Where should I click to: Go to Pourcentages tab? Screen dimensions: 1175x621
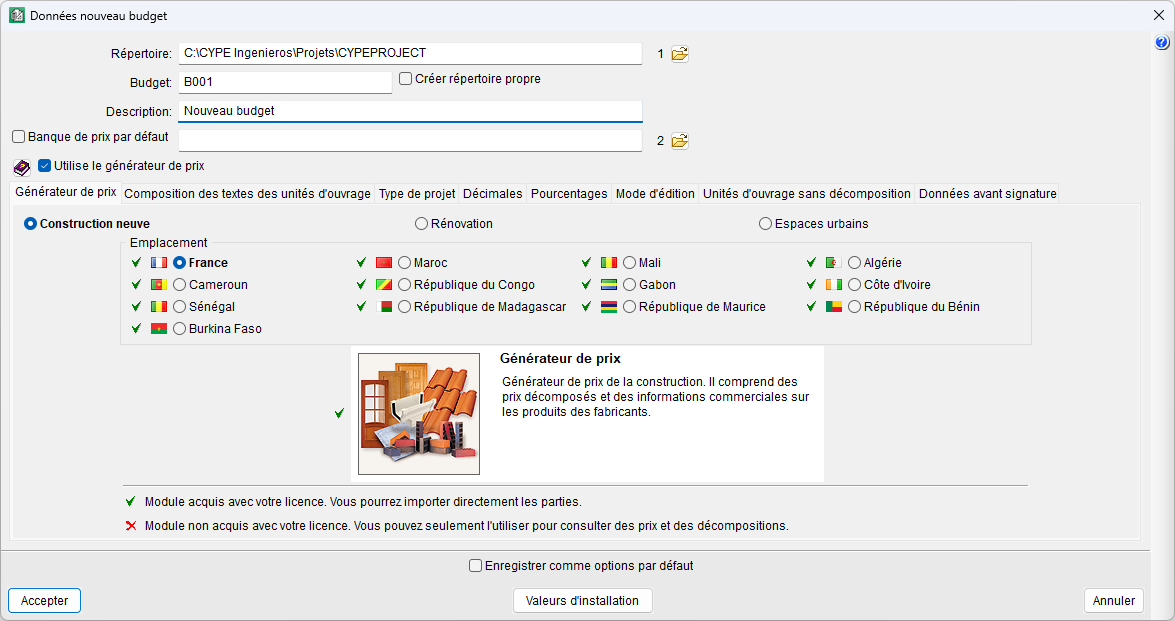[569, 193]
